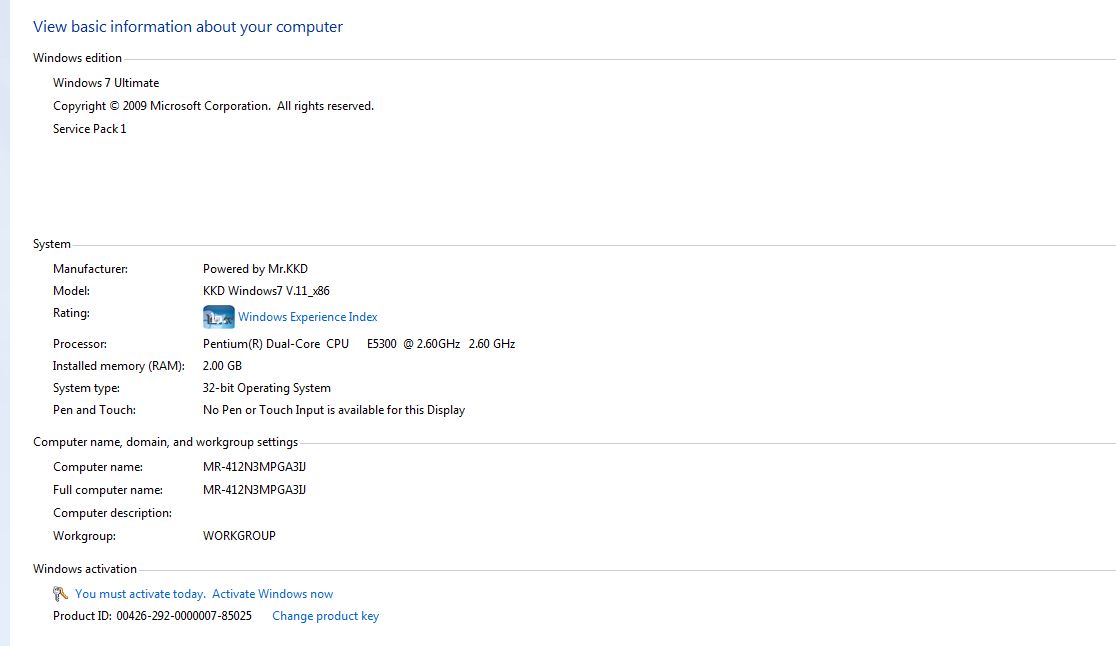The height and width of the screenshot is (646, 1116).
Task: Click the WORKGROUP value
Action: click(239, 536)
